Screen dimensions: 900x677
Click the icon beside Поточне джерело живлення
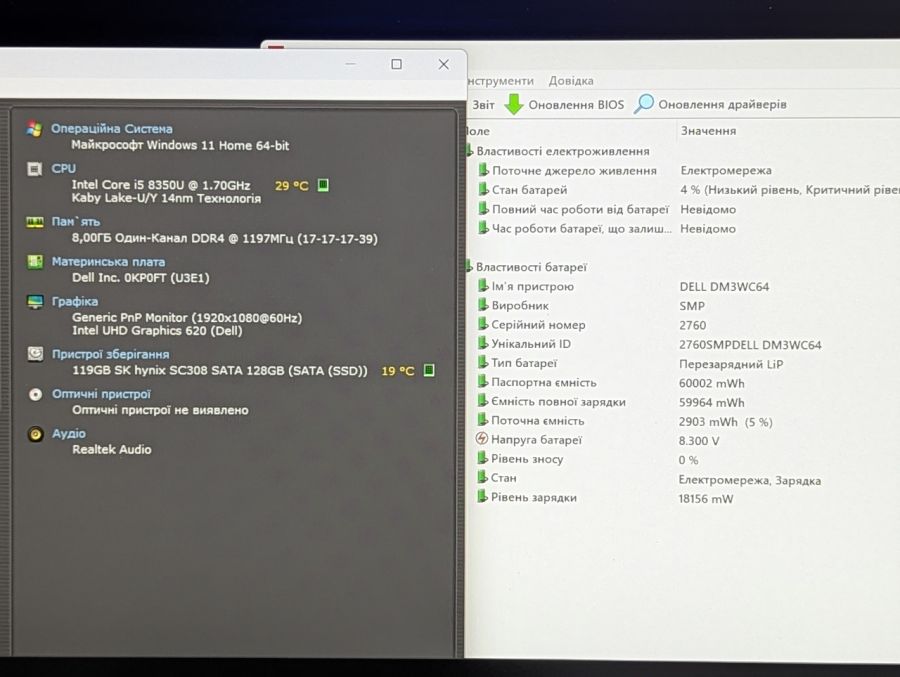tap(483, 170)
